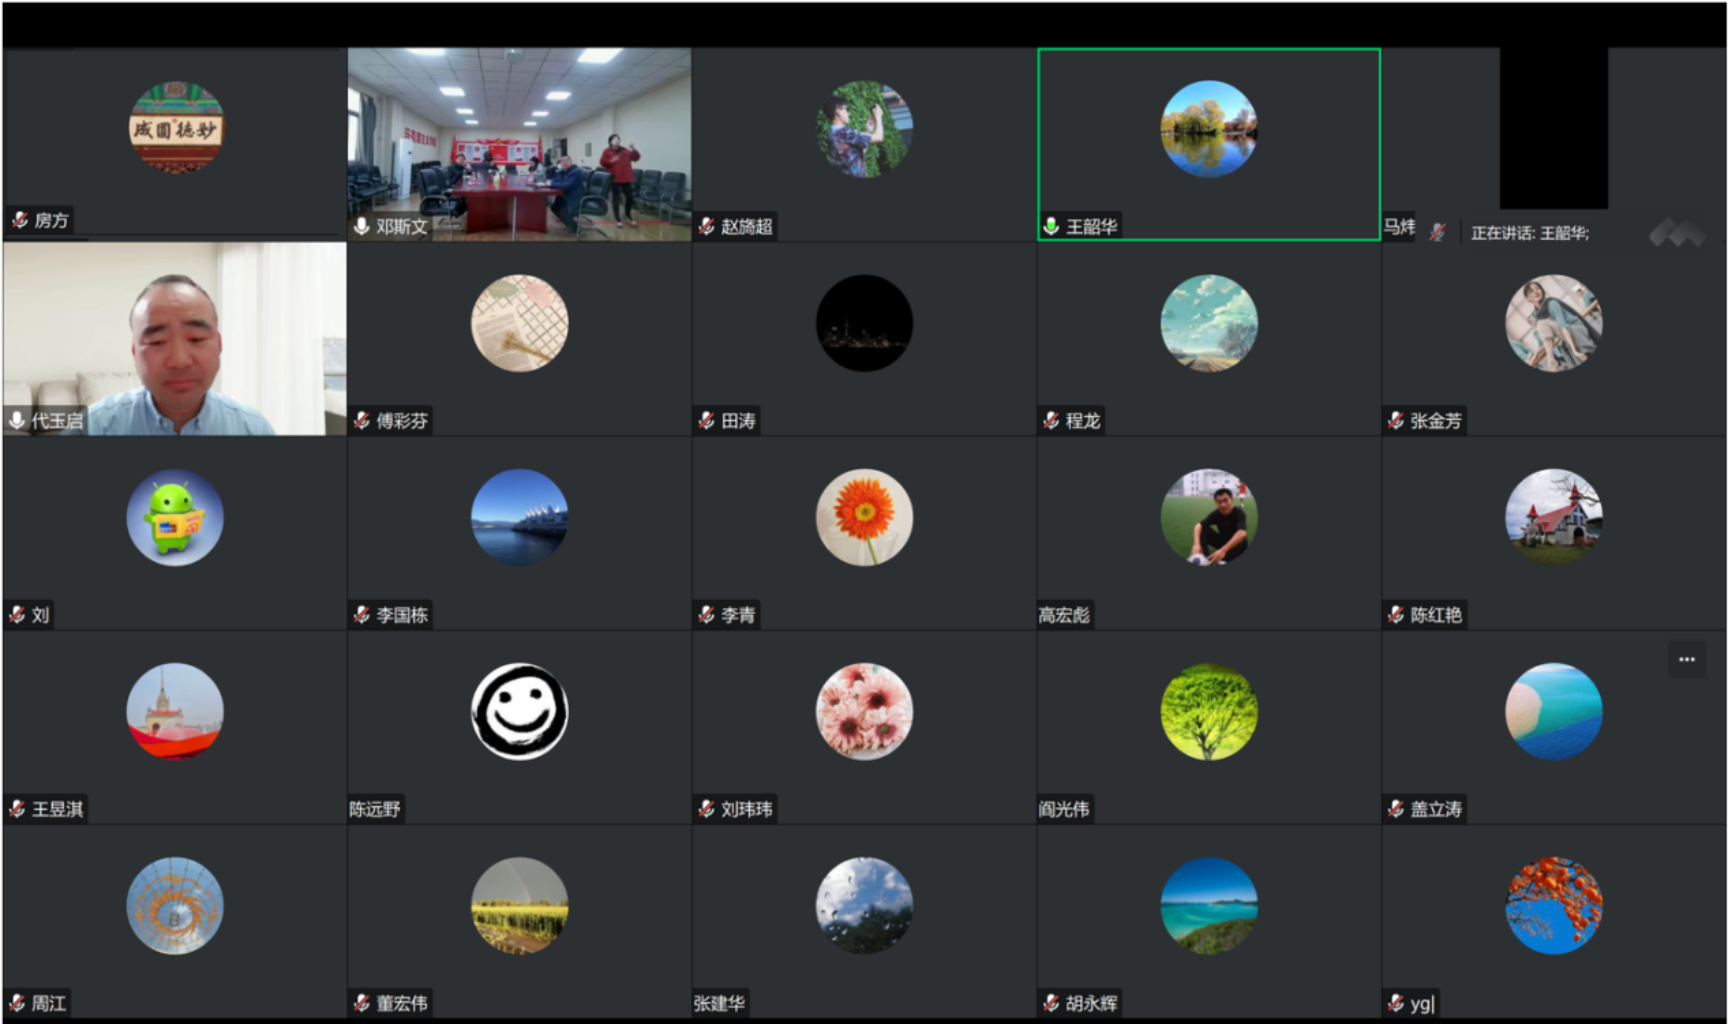Click the muted microphone icon beside 马炜
Image resolution: width=1728 pixels, height=1024 pixels.
click(1437, 232)
